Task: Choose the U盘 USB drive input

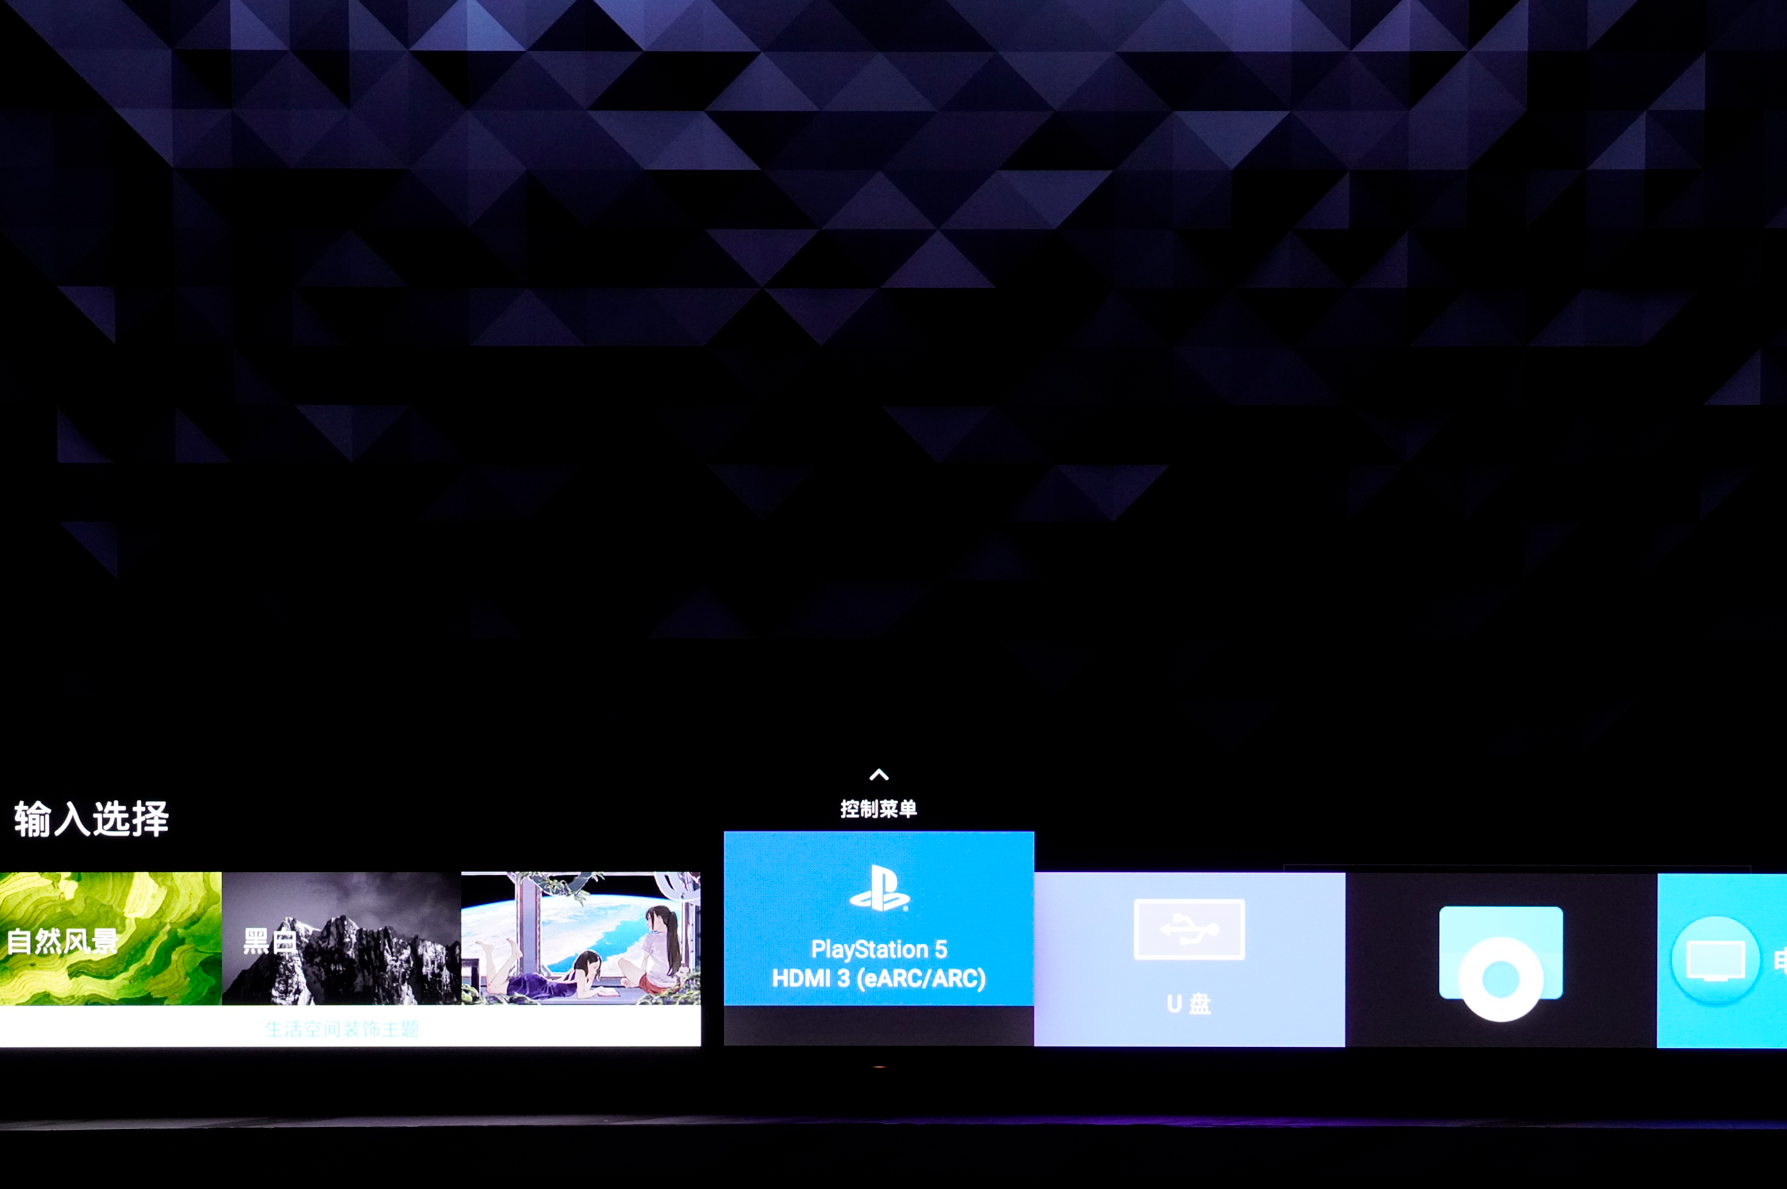Action: pyautogui.click(x=1189, y=959)
